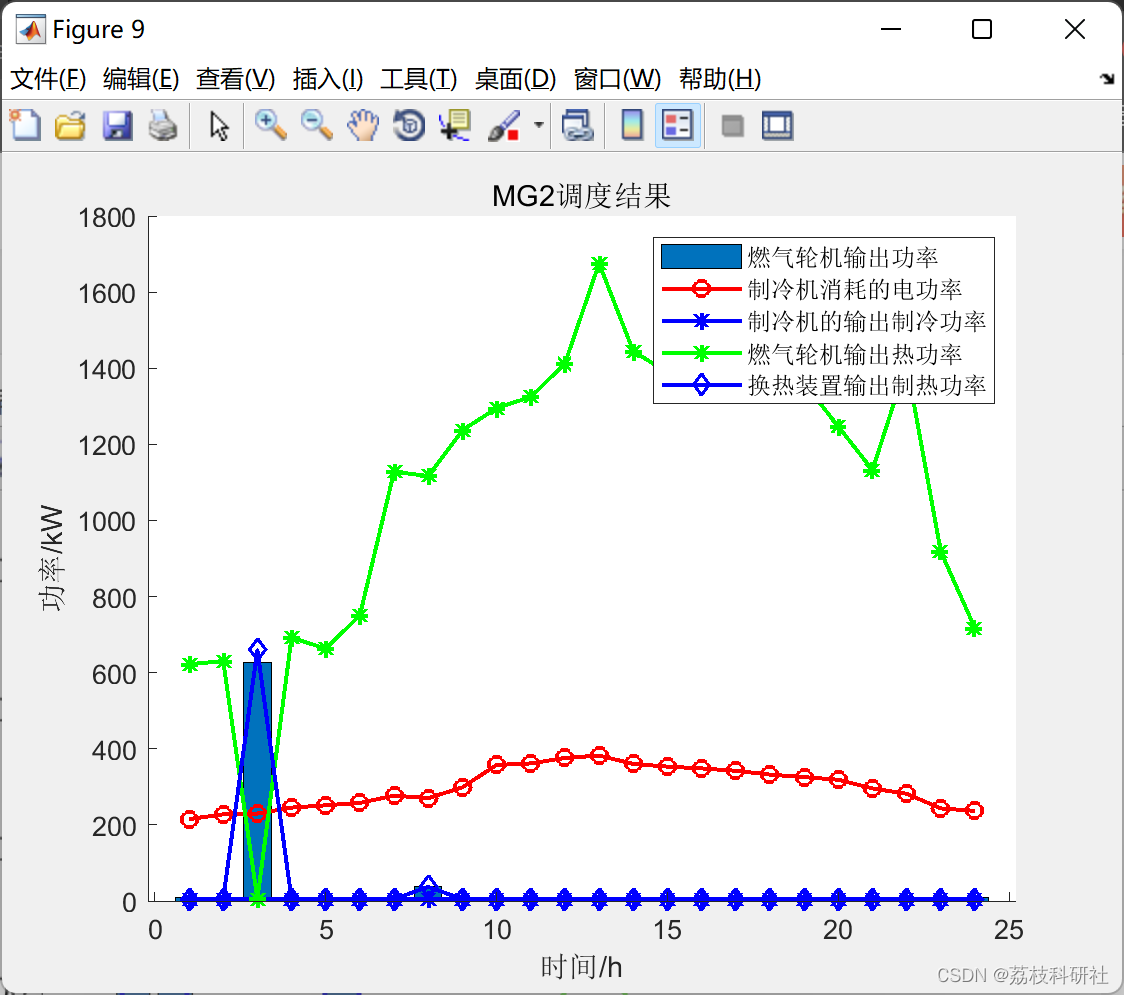This screenshot has width=1124, height=995.
Task: Click the New Figure toolbar icon
Action: click(x=25, y=125)
